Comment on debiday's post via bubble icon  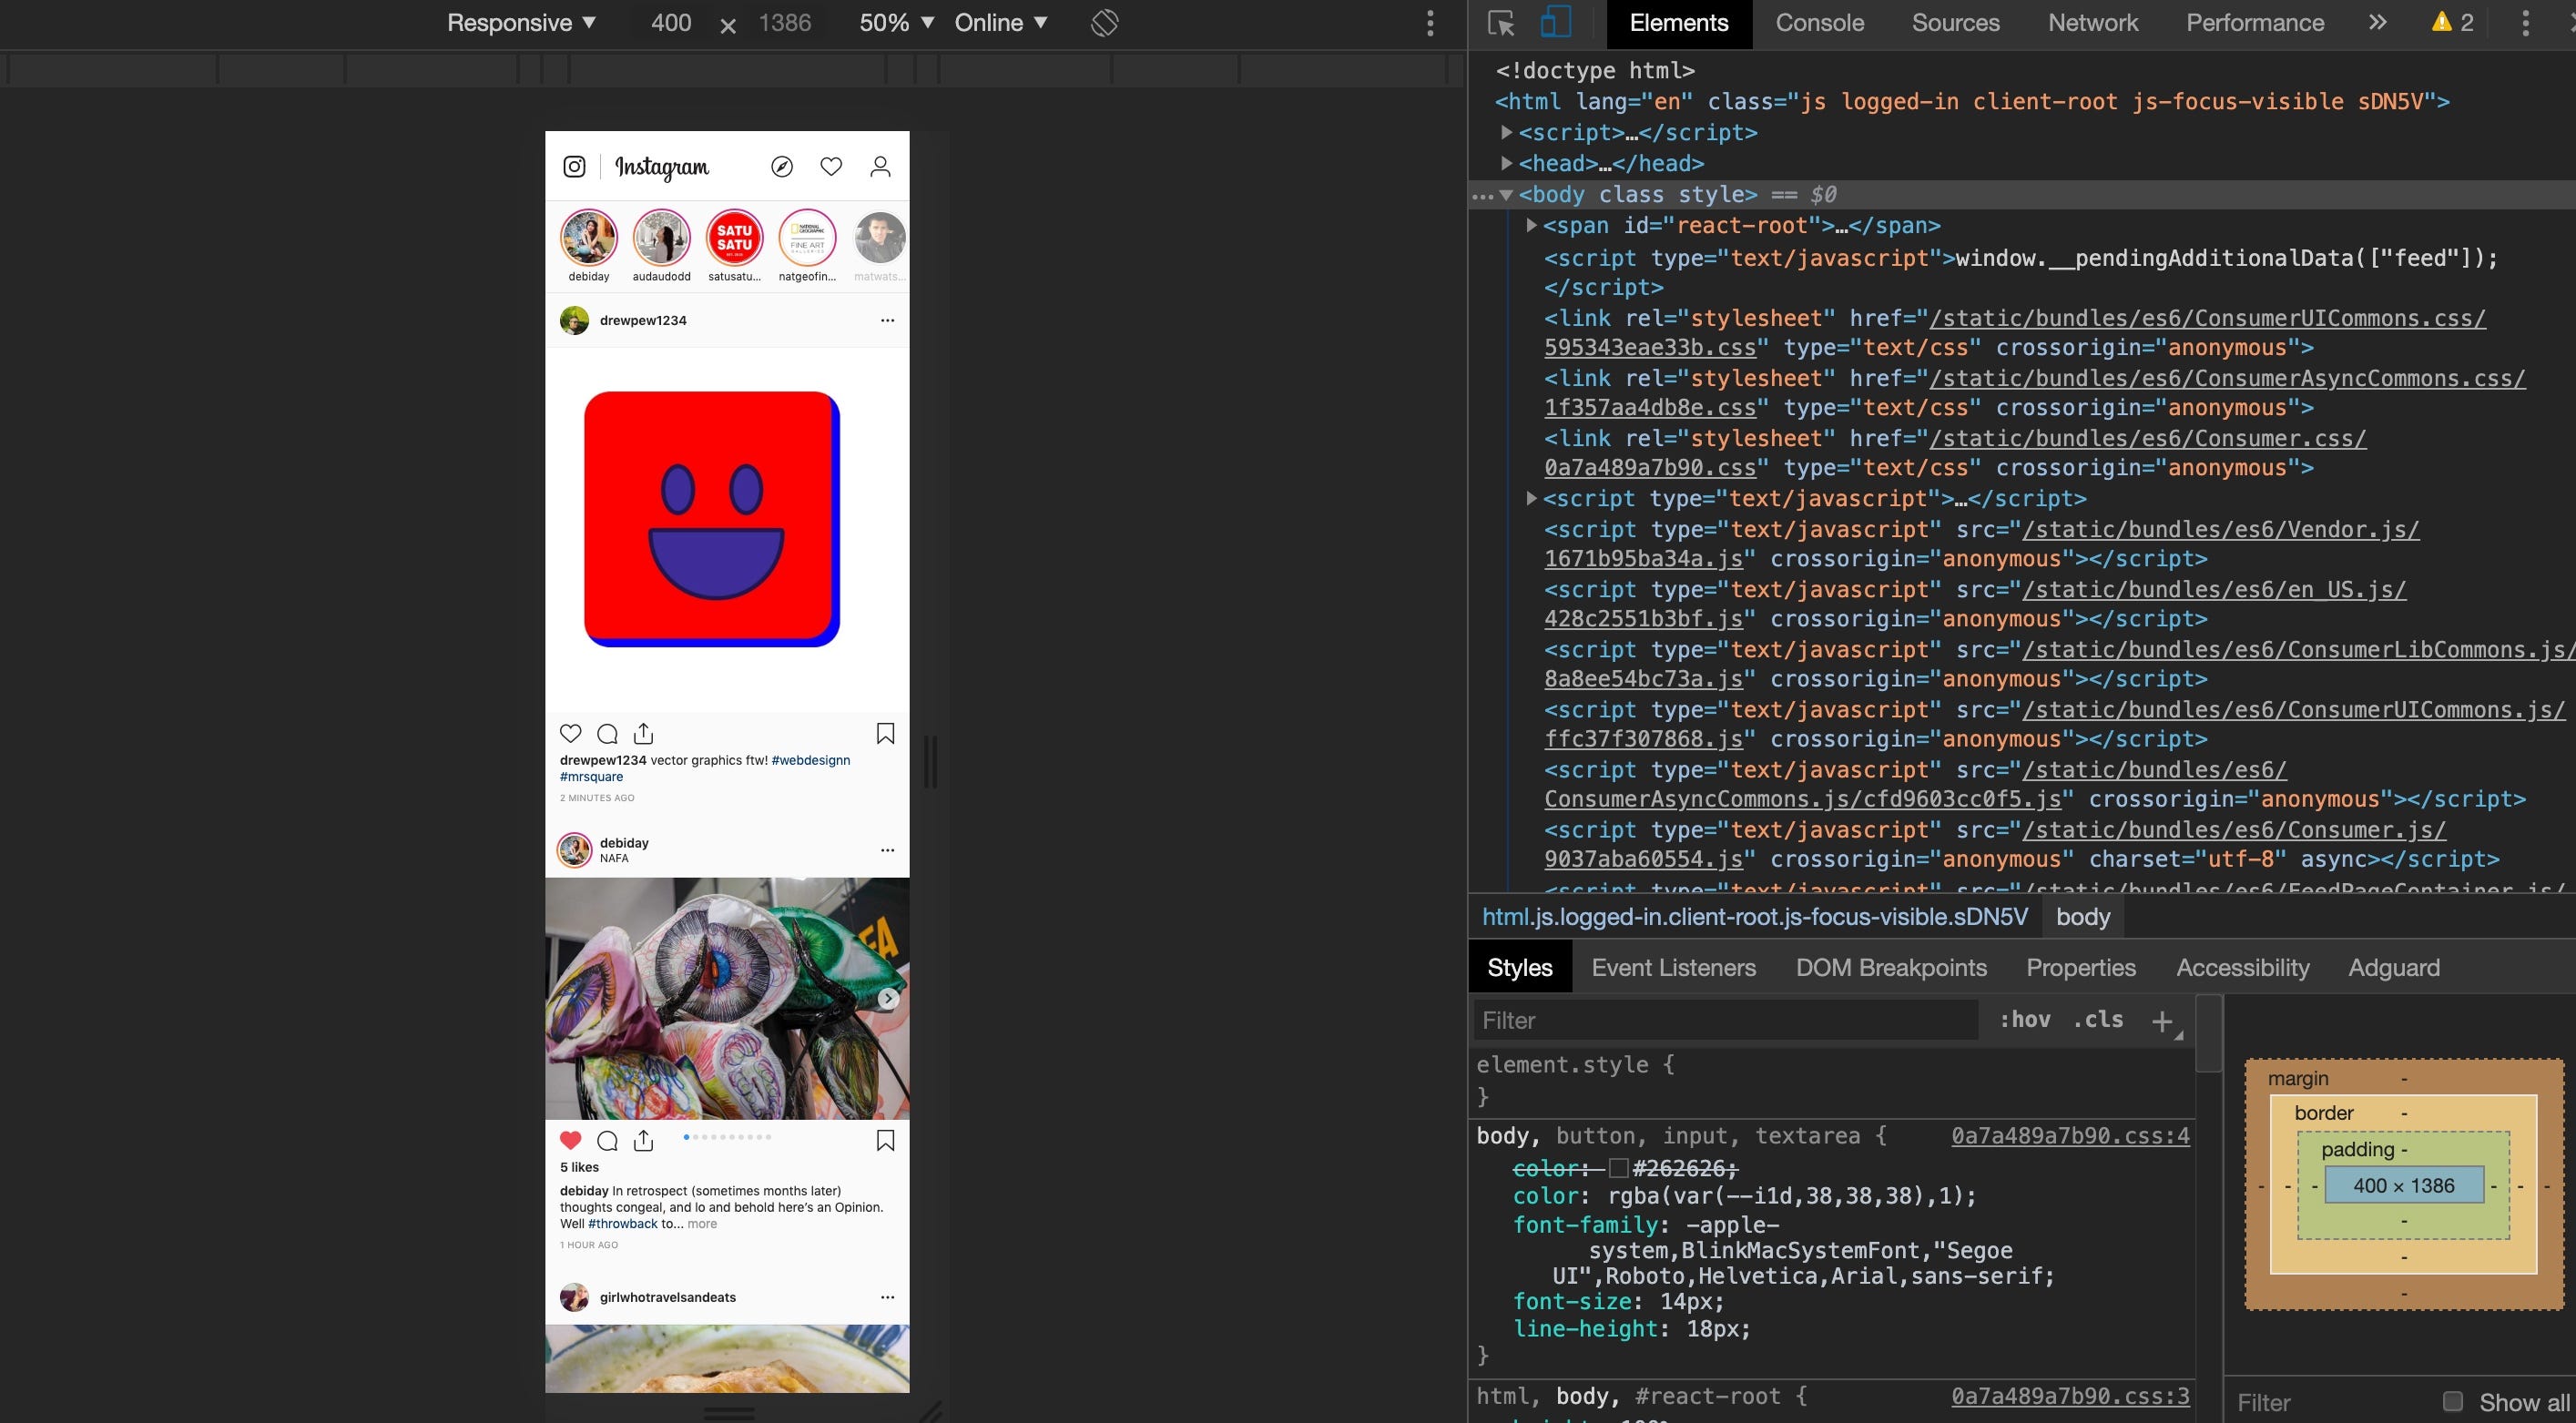(x=607, y=1140)
